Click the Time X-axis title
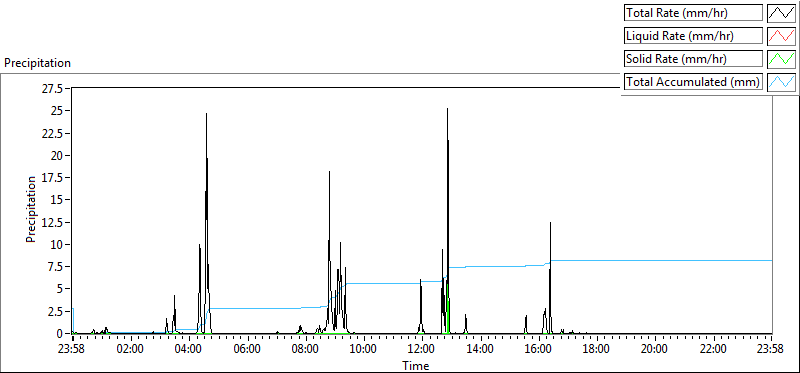800x373 pixels. [x=415, y=365]
